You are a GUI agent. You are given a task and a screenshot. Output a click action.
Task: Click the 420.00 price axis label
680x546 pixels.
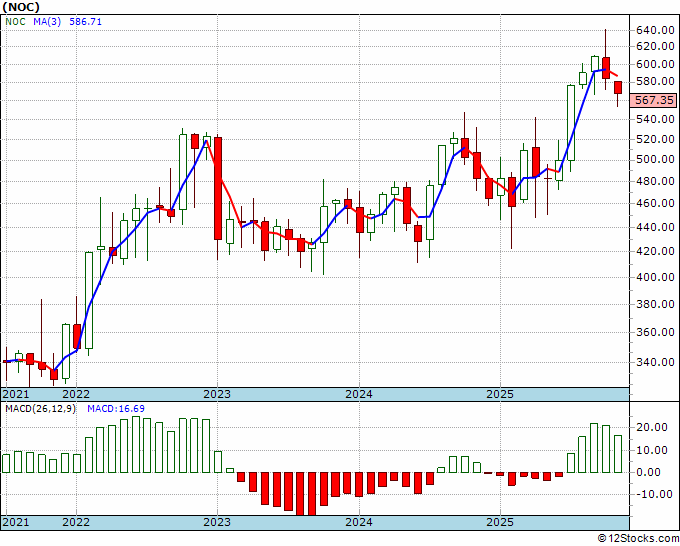(x=655, y=251)
